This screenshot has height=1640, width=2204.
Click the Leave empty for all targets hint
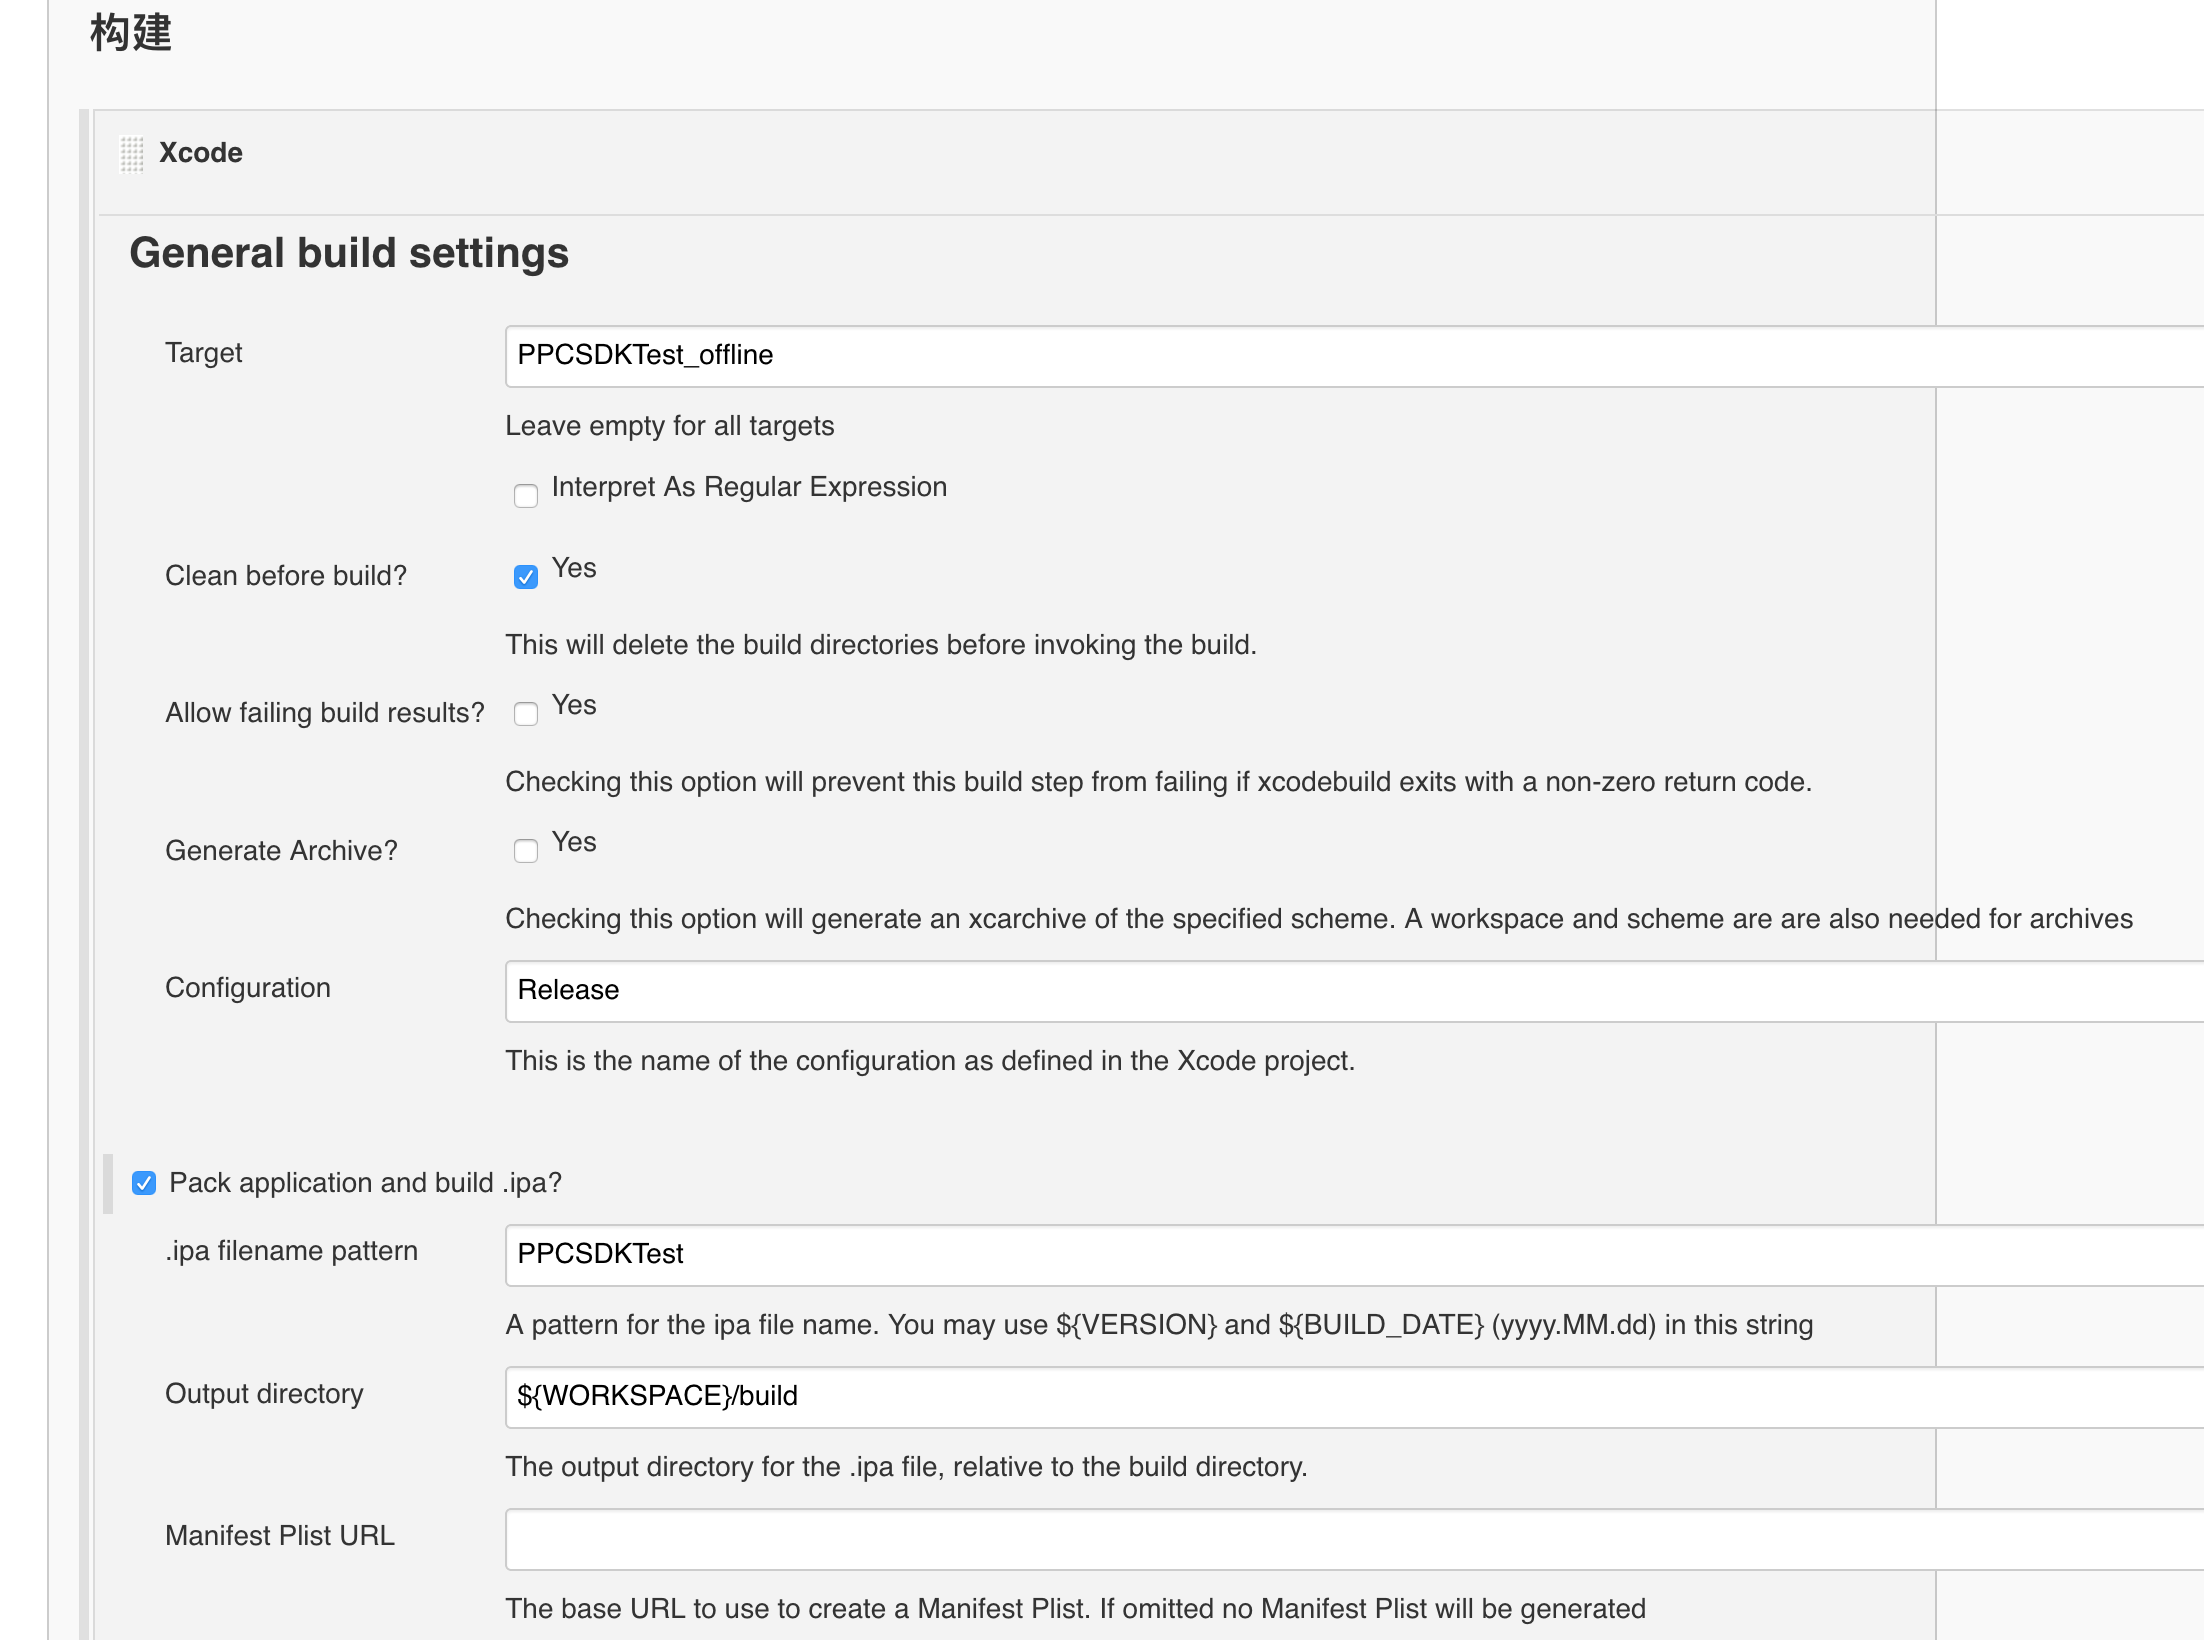[669, 426]
